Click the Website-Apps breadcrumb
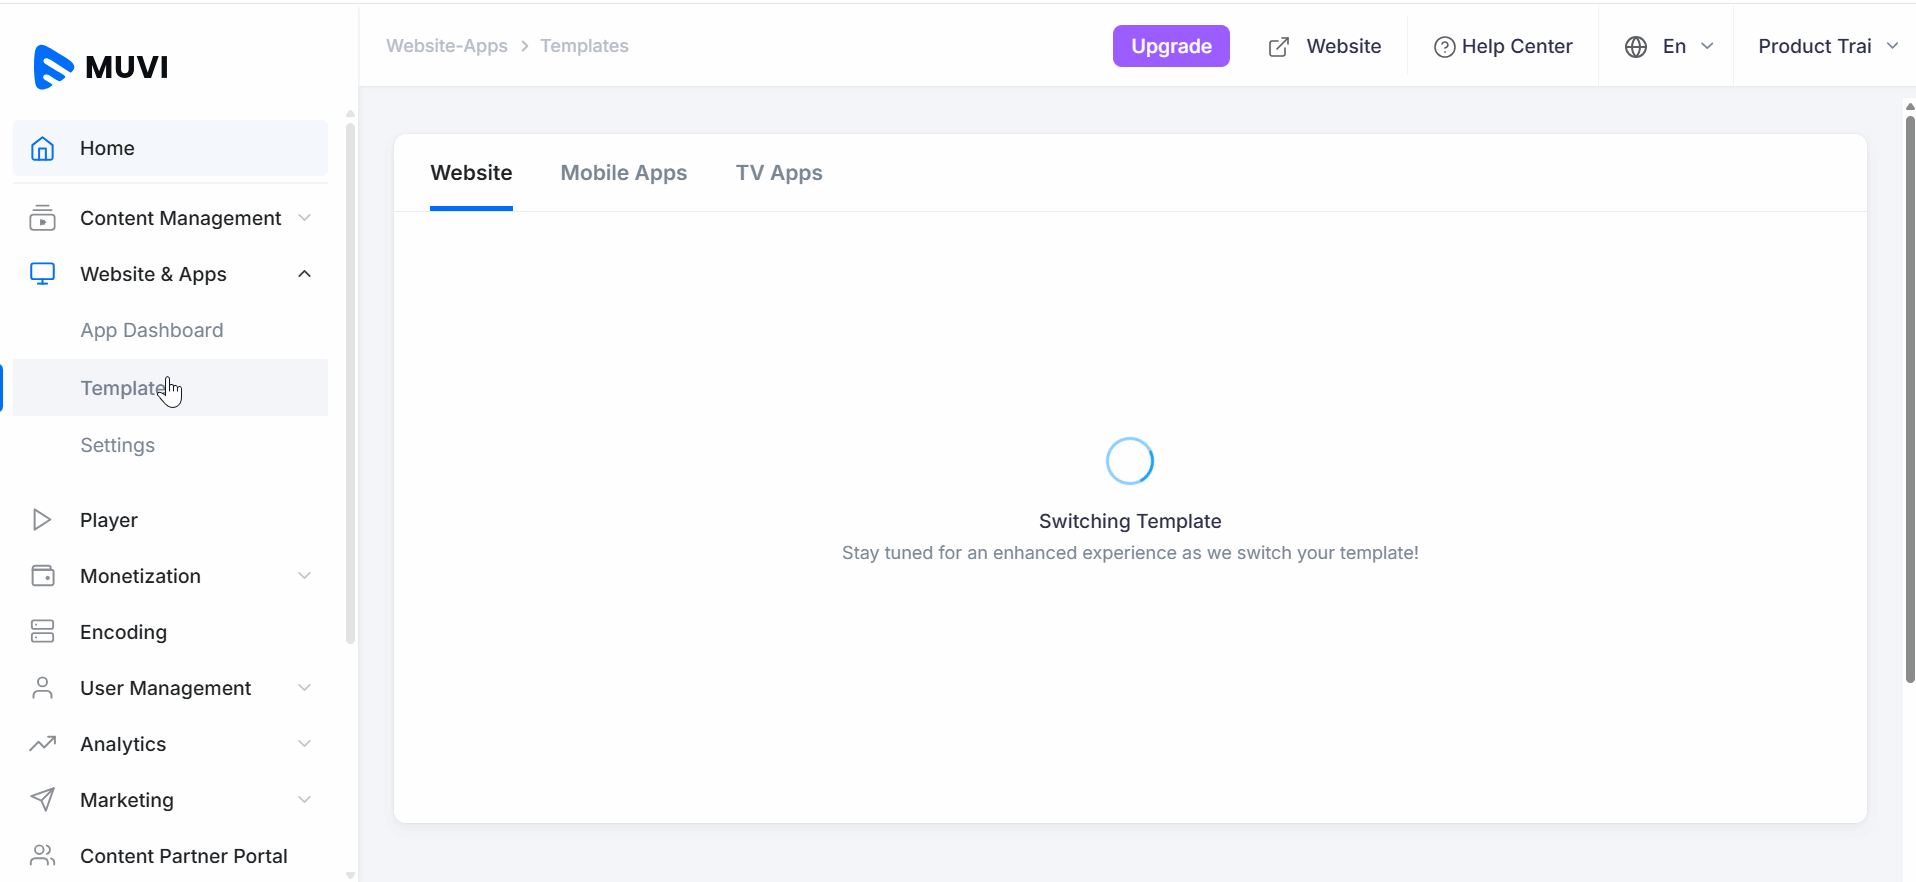Image resolution: width=1916 pixels, height=882 pixels. [x=447, y=46]
